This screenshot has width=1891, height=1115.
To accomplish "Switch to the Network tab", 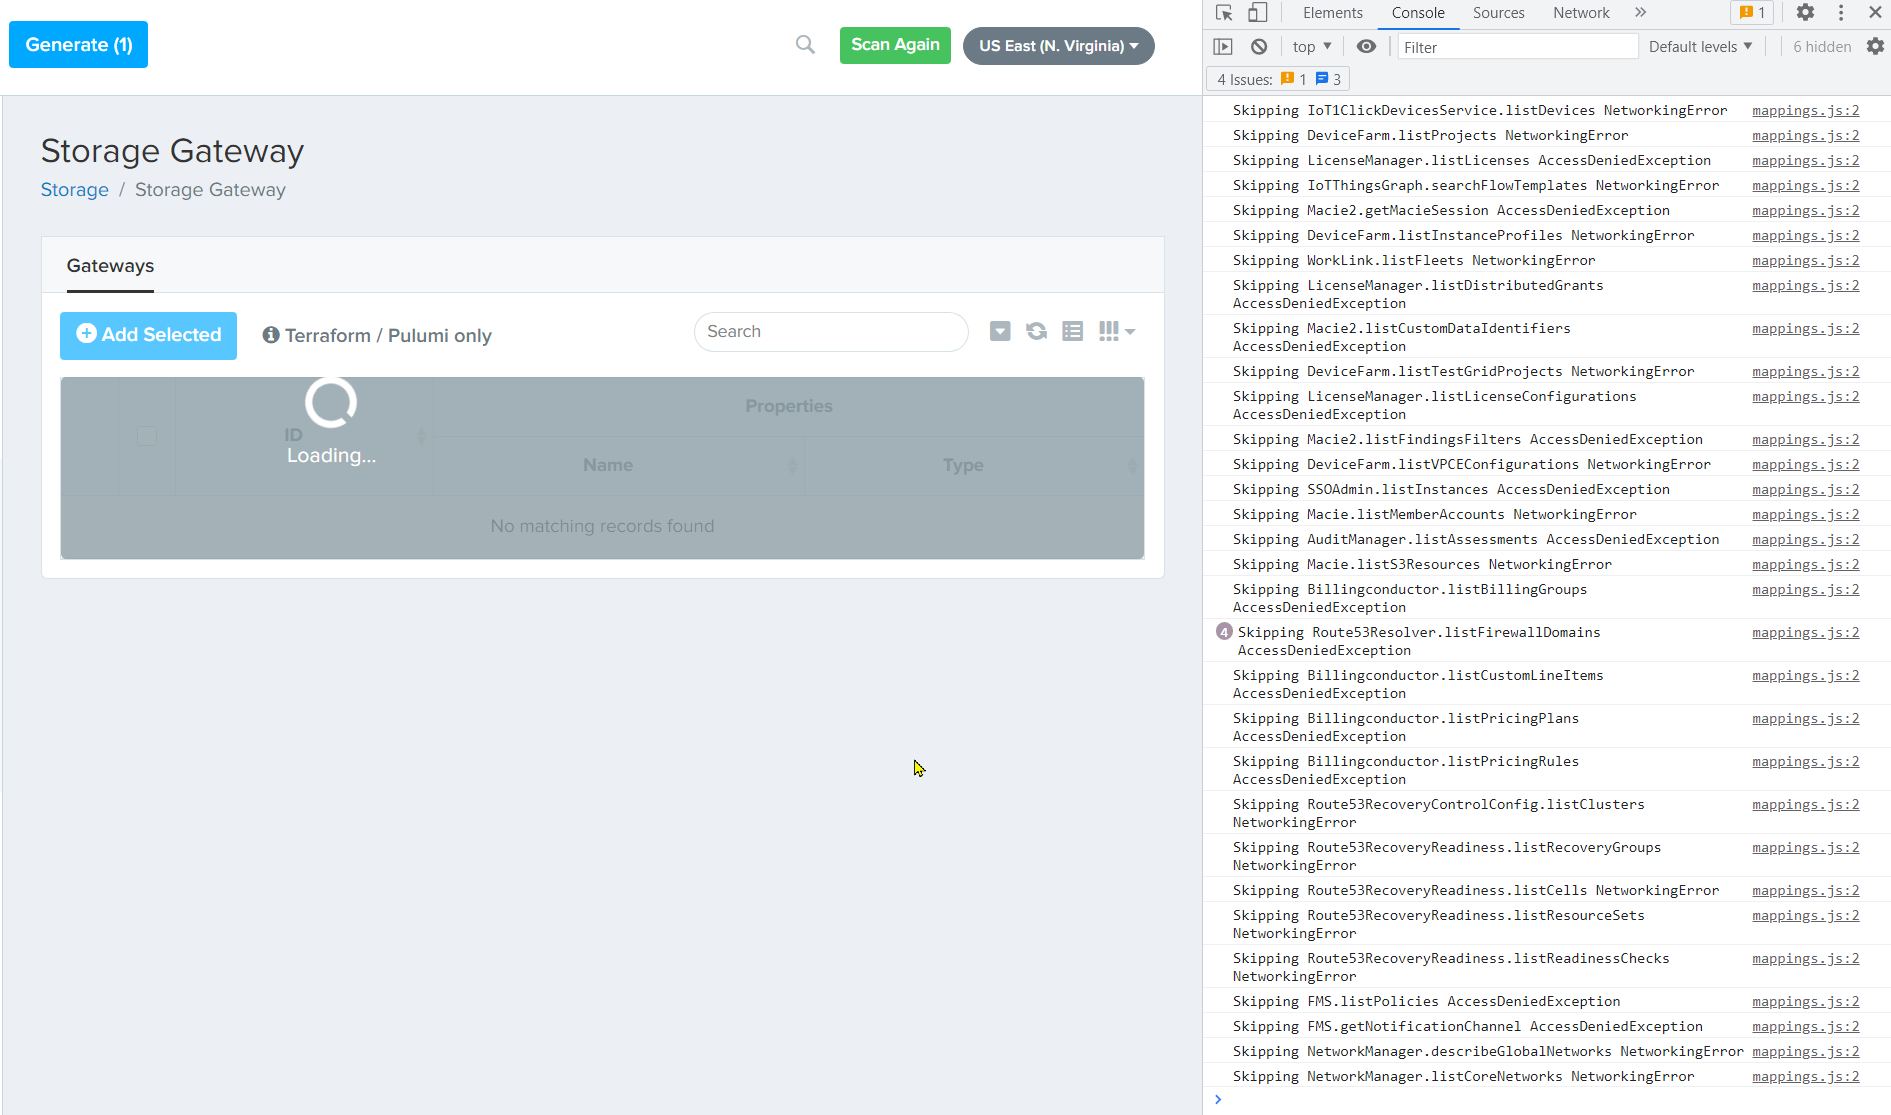I will [1581, 13].
